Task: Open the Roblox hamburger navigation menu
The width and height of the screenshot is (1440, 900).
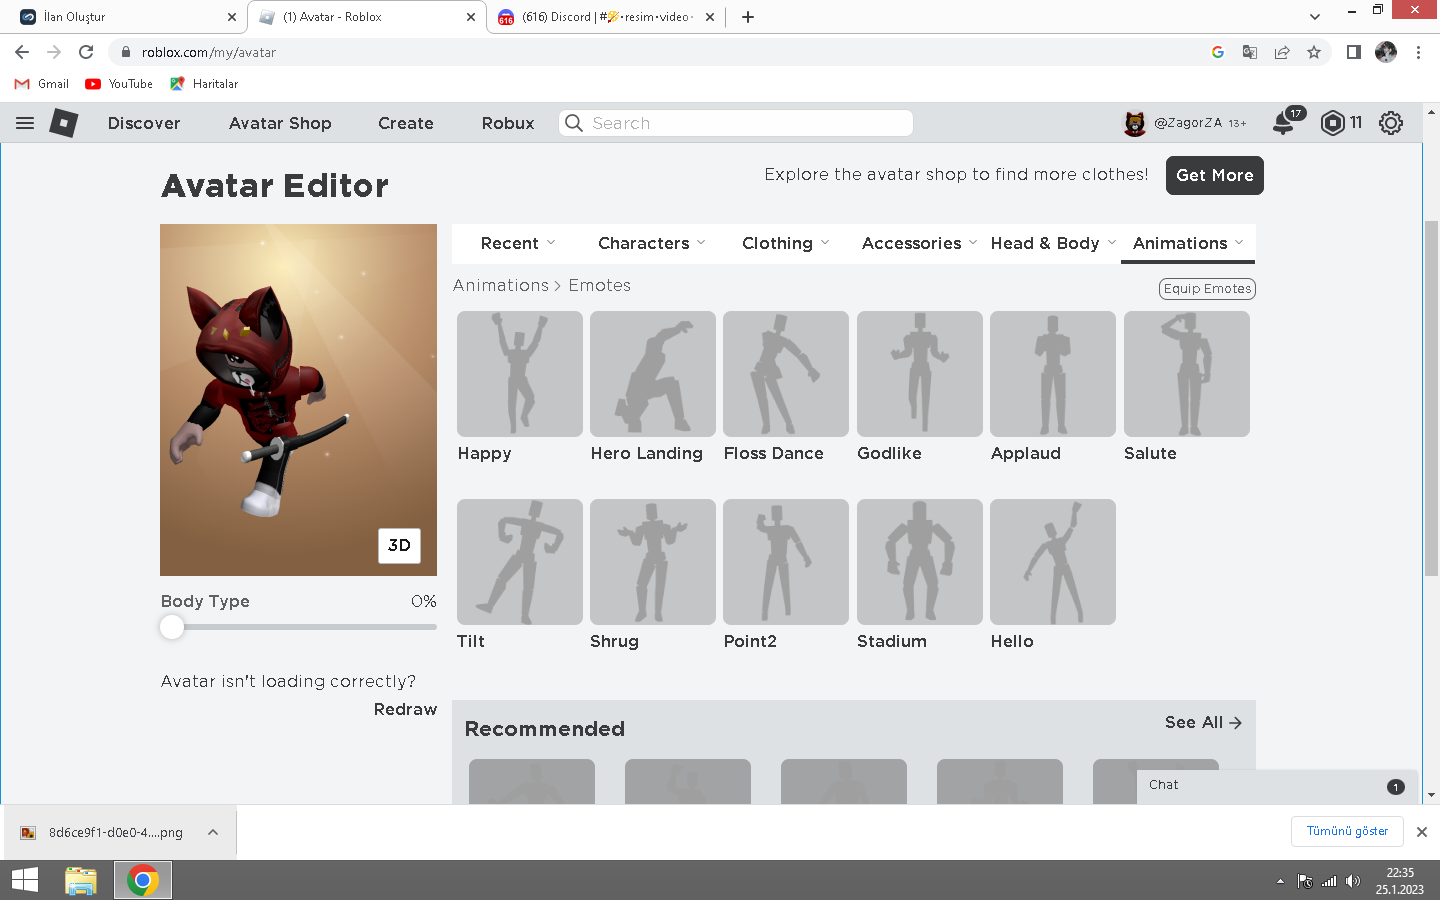Action: [25, 123]
